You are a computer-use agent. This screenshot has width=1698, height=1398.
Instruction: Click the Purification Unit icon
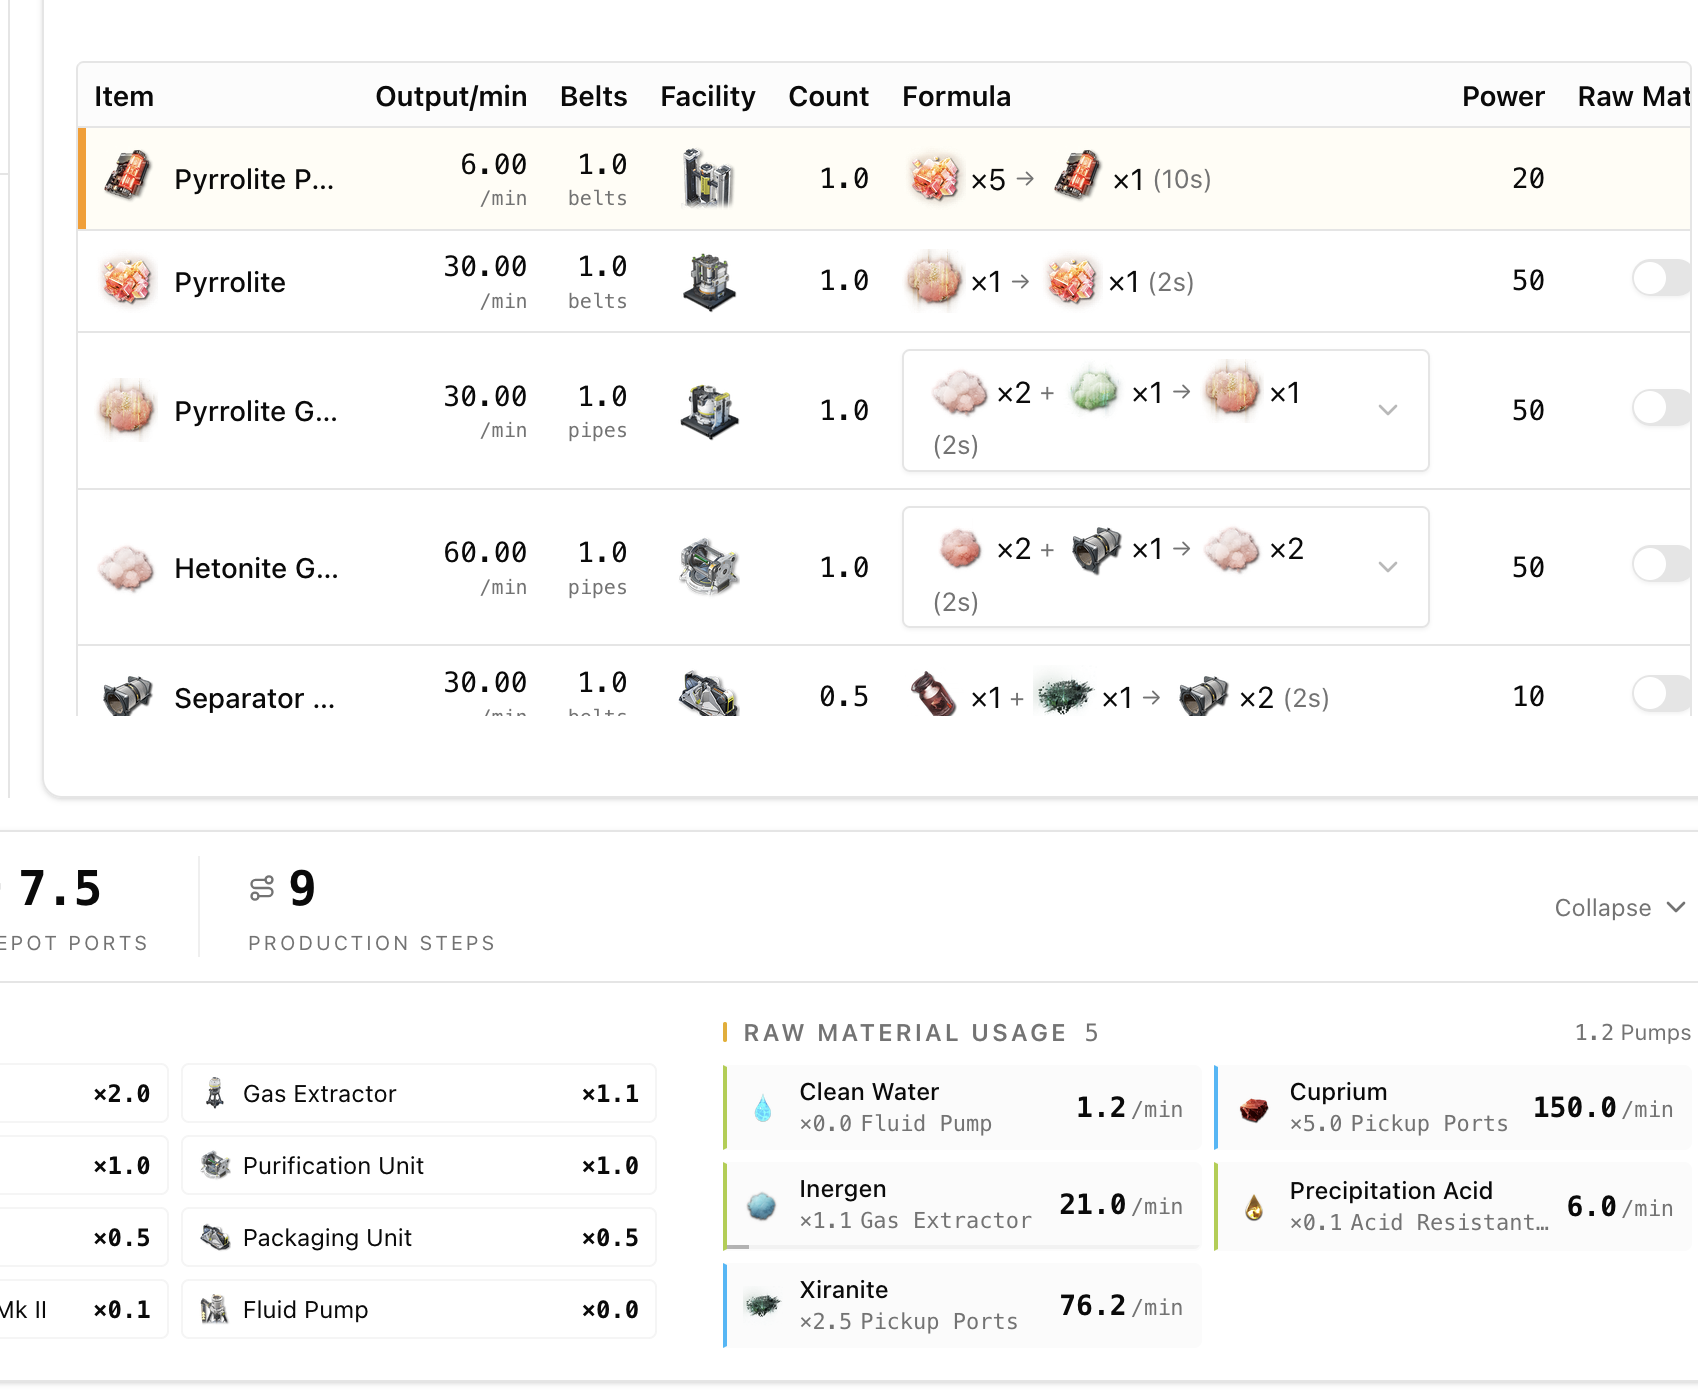click(x=215, y=1165)
